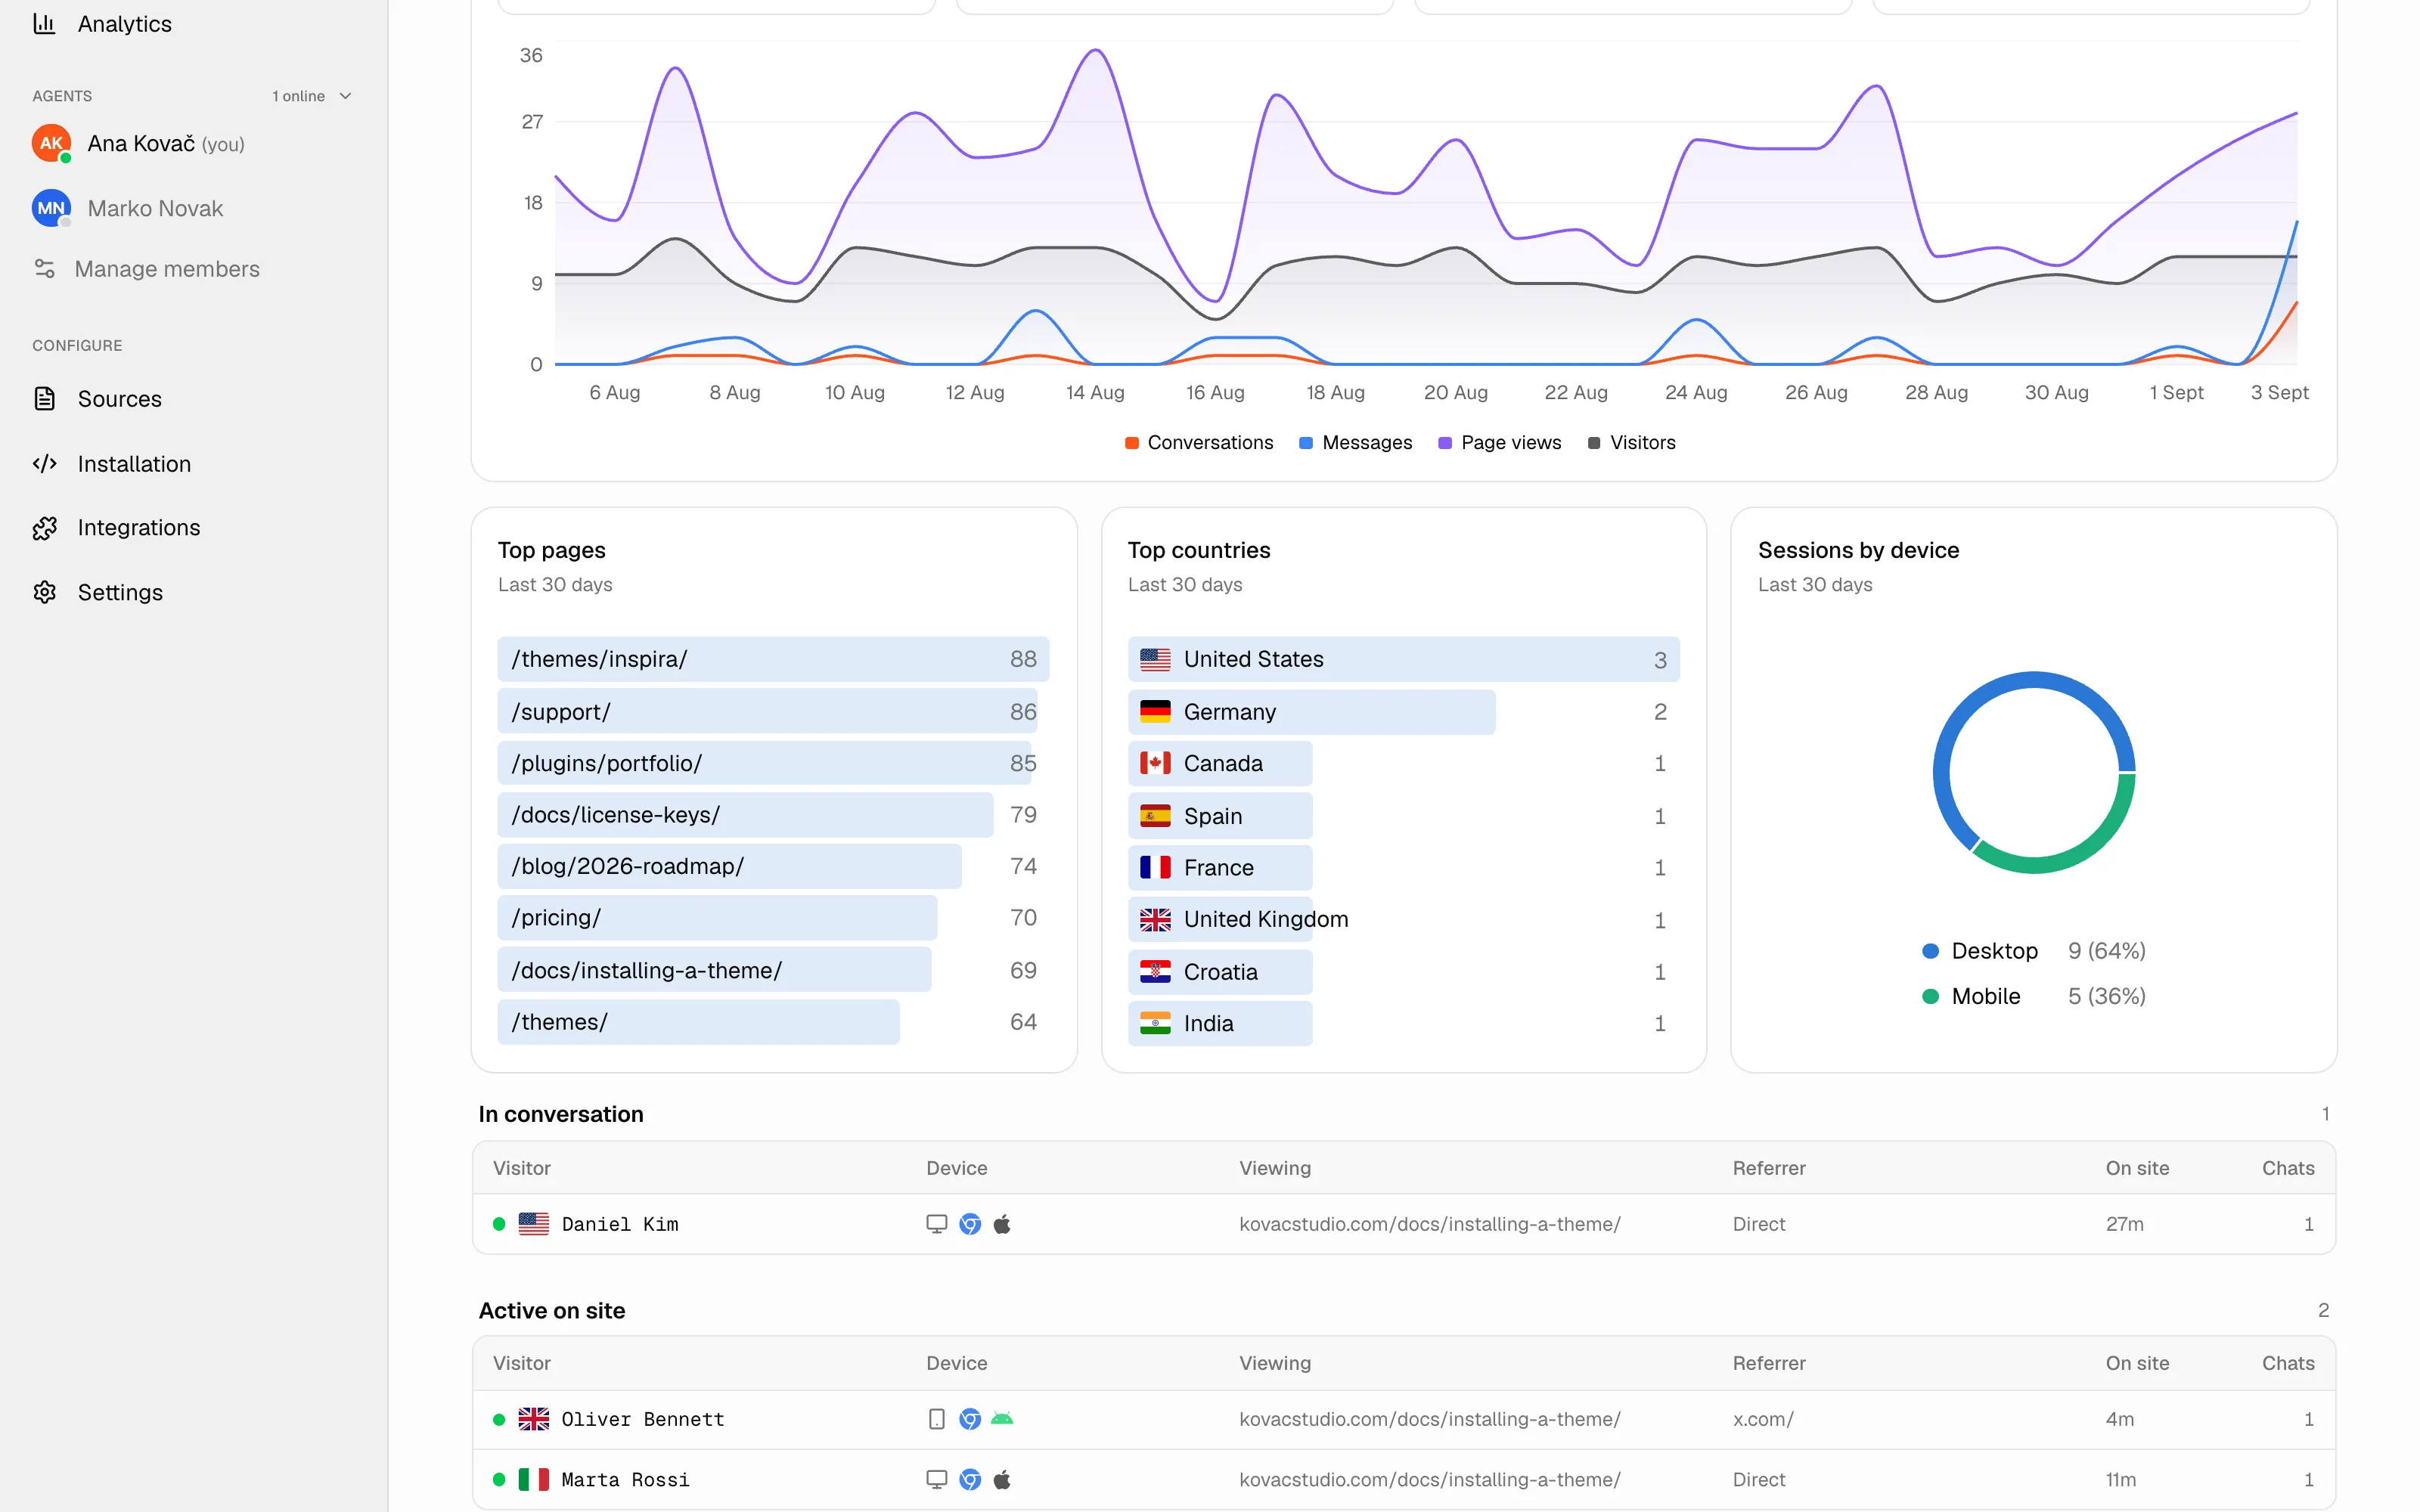Toggle Visitors series in chart legend
Viewport: 2420px width, 1512px height.
pyautogui.click(x=1631, y=443)
